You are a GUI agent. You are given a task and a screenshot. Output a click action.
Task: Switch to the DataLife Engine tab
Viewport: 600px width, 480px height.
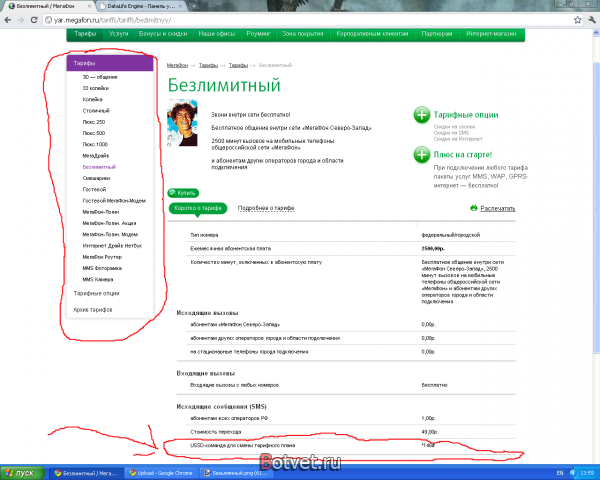(x=141, y=6)
